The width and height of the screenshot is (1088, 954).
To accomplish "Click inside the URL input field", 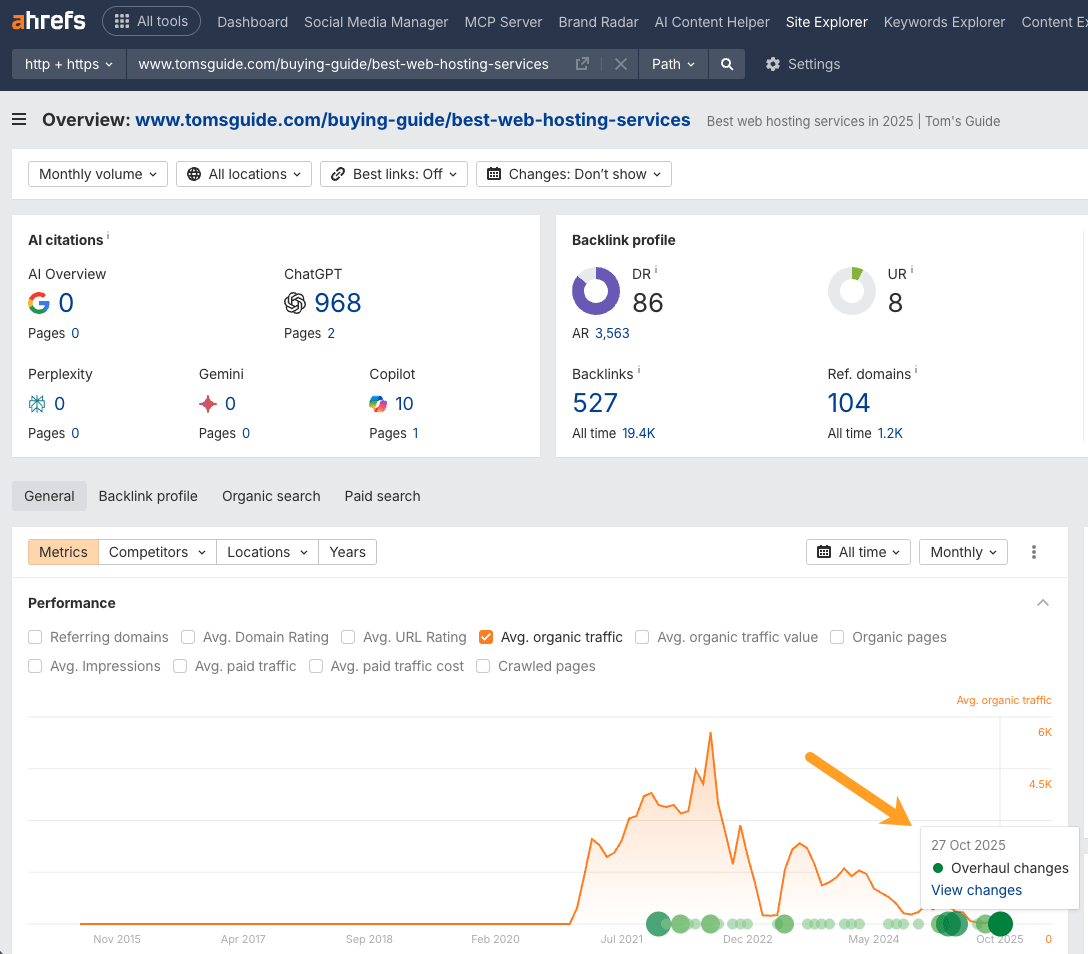I will pos(343,64).
